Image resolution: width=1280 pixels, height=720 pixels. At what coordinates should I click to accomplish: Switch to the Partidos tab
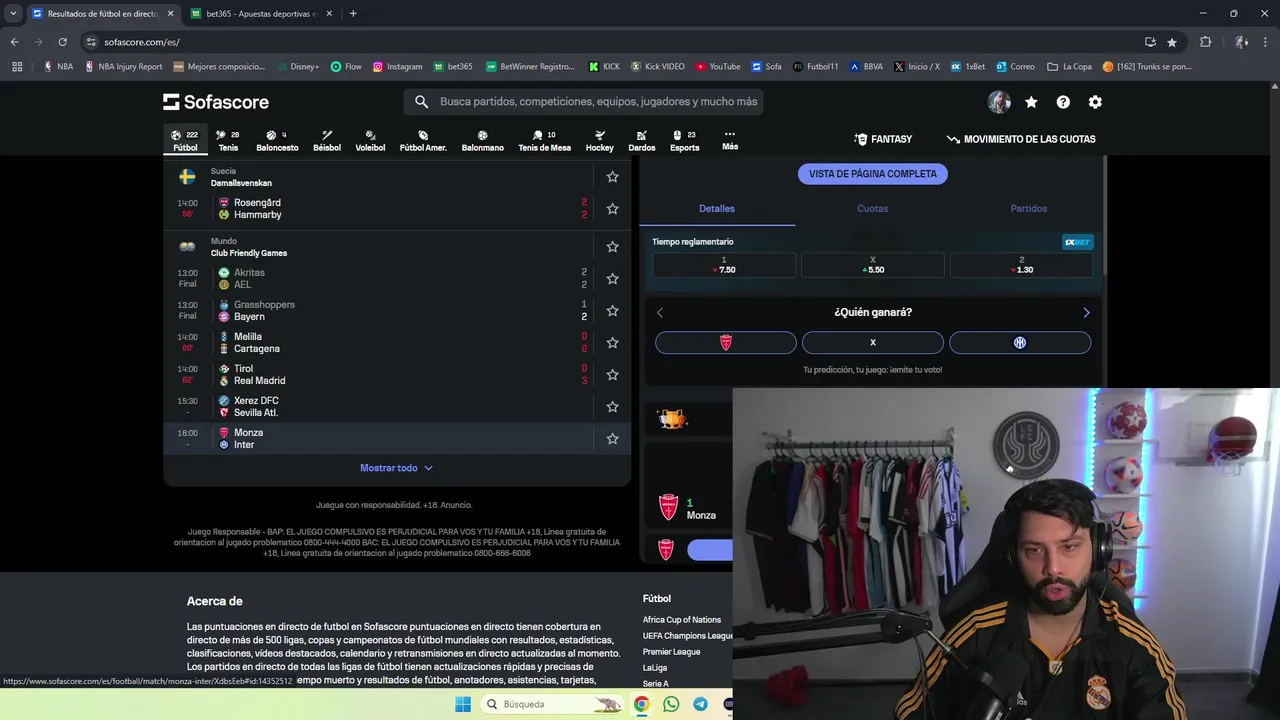[x=1029, y=209]
